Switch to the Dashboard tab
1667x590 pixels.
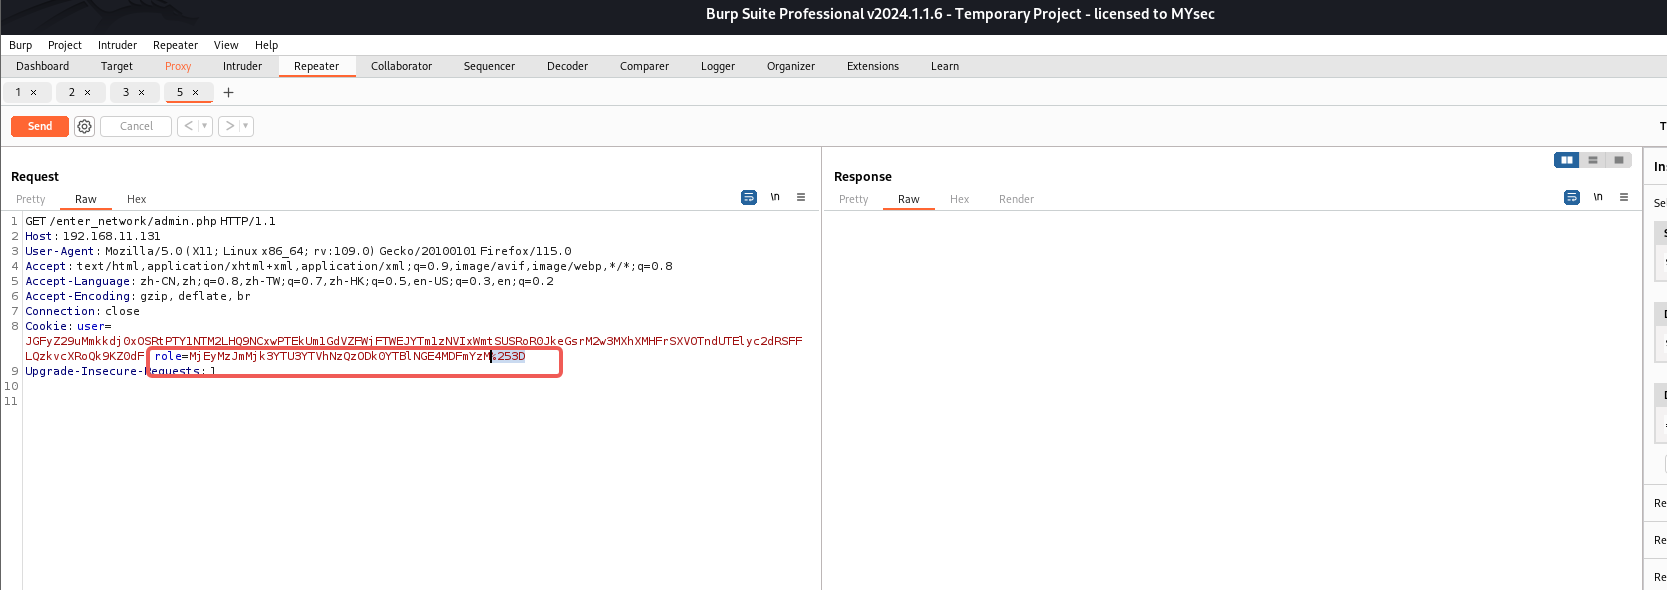43,66
